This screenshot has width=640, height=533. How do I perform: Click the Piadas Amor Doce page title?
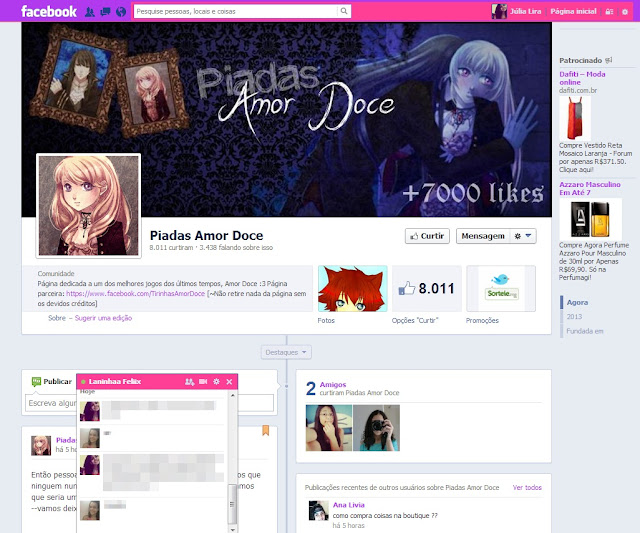(x=207, y=235)
